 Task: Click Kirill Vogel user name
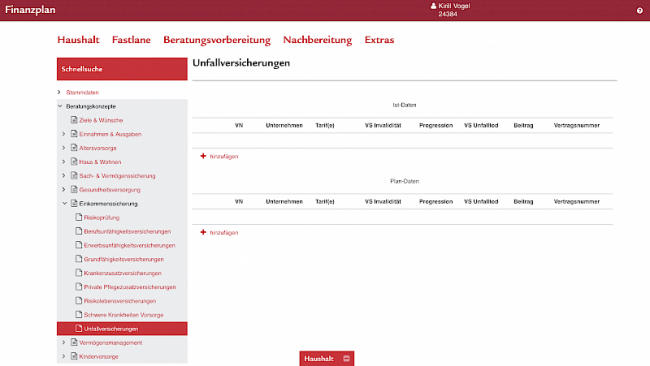tap(454, 6)
